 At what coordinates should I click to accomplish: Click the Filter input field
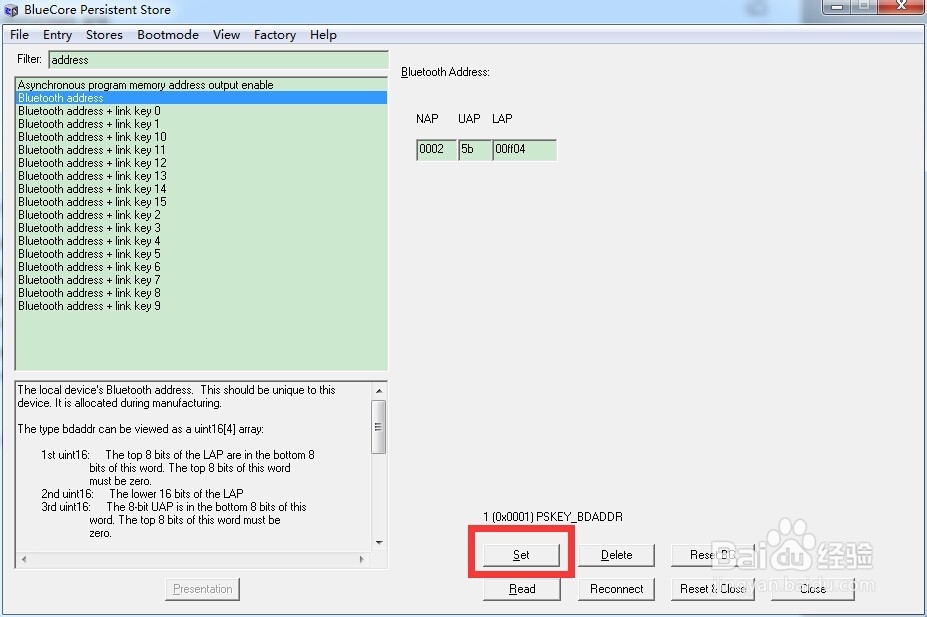pos(218,60)
